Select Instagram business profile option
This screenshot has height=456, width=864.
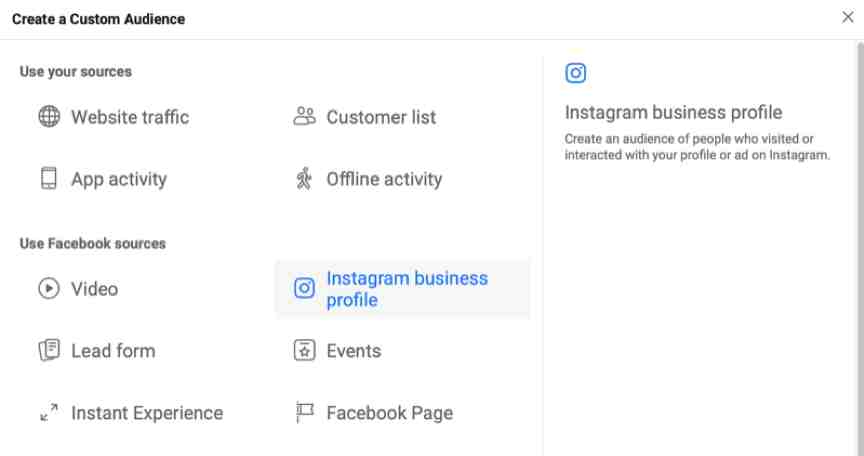click(x=403, y=289)
